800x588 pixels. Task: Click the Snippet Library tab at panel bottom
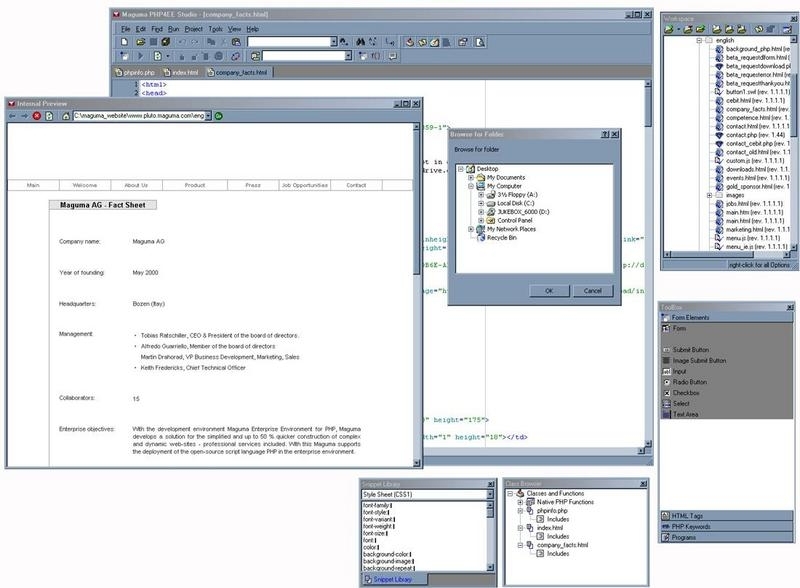point(394,579)
